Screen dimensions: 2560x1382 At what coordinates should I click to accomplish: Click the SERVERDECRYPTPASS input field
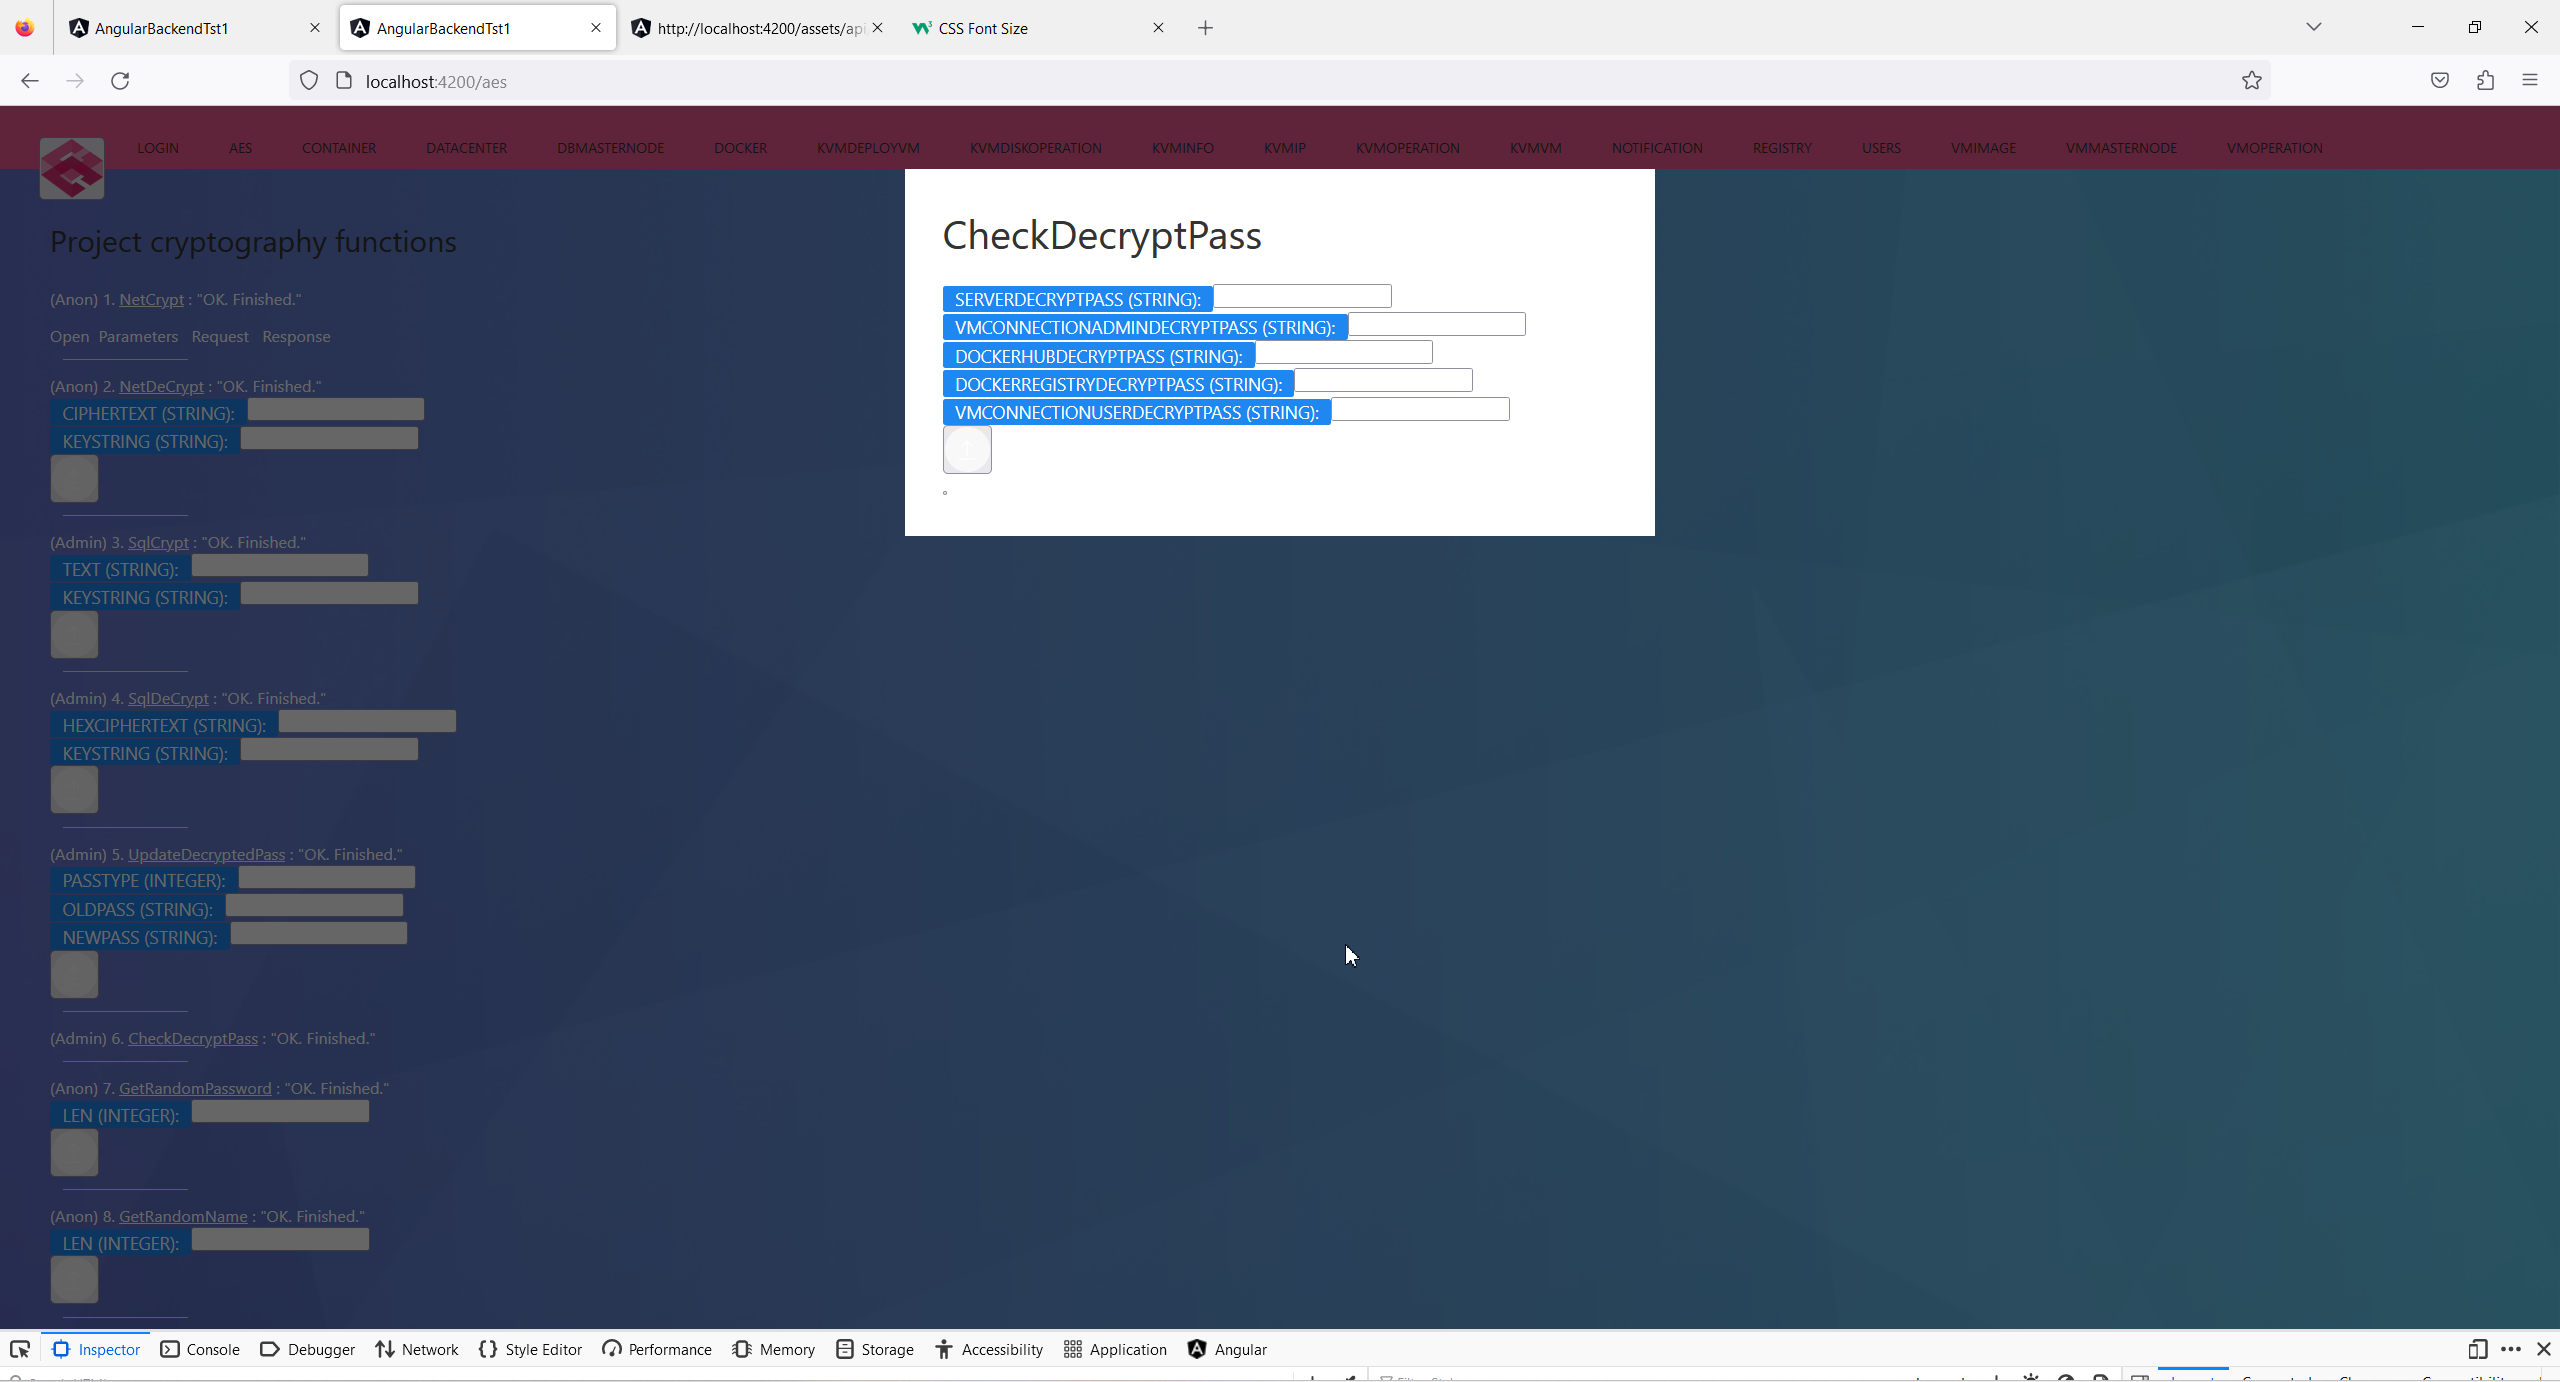click(x=1301, y=297)
